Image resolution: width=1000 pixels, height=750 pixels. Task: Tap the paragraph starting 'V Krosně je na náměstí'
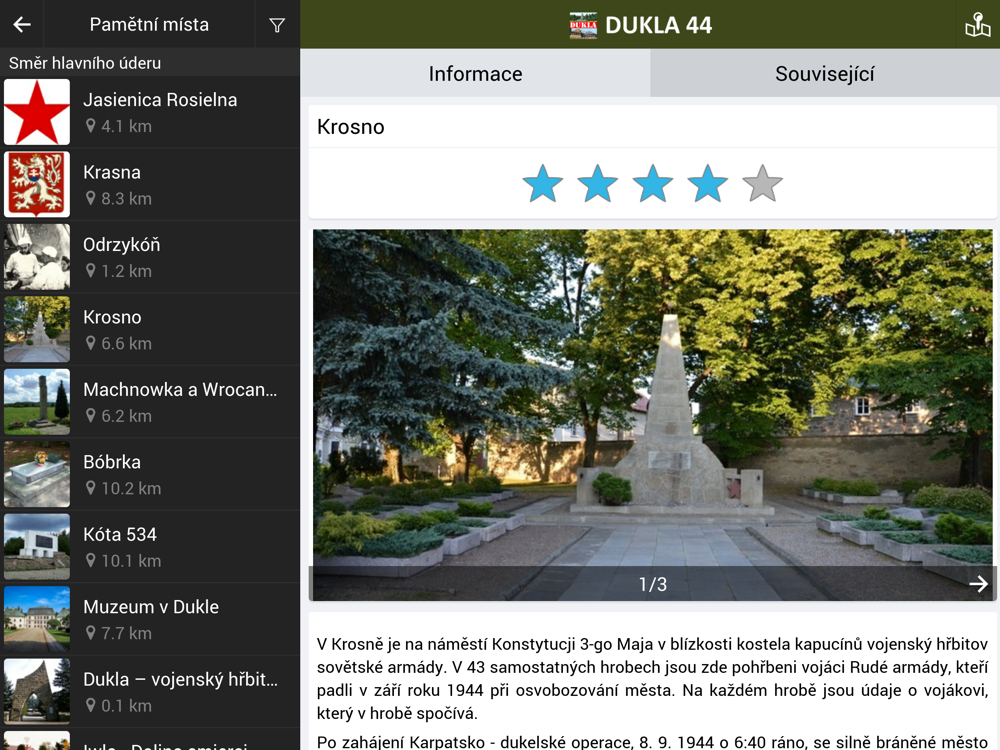[x=652, y=679]
